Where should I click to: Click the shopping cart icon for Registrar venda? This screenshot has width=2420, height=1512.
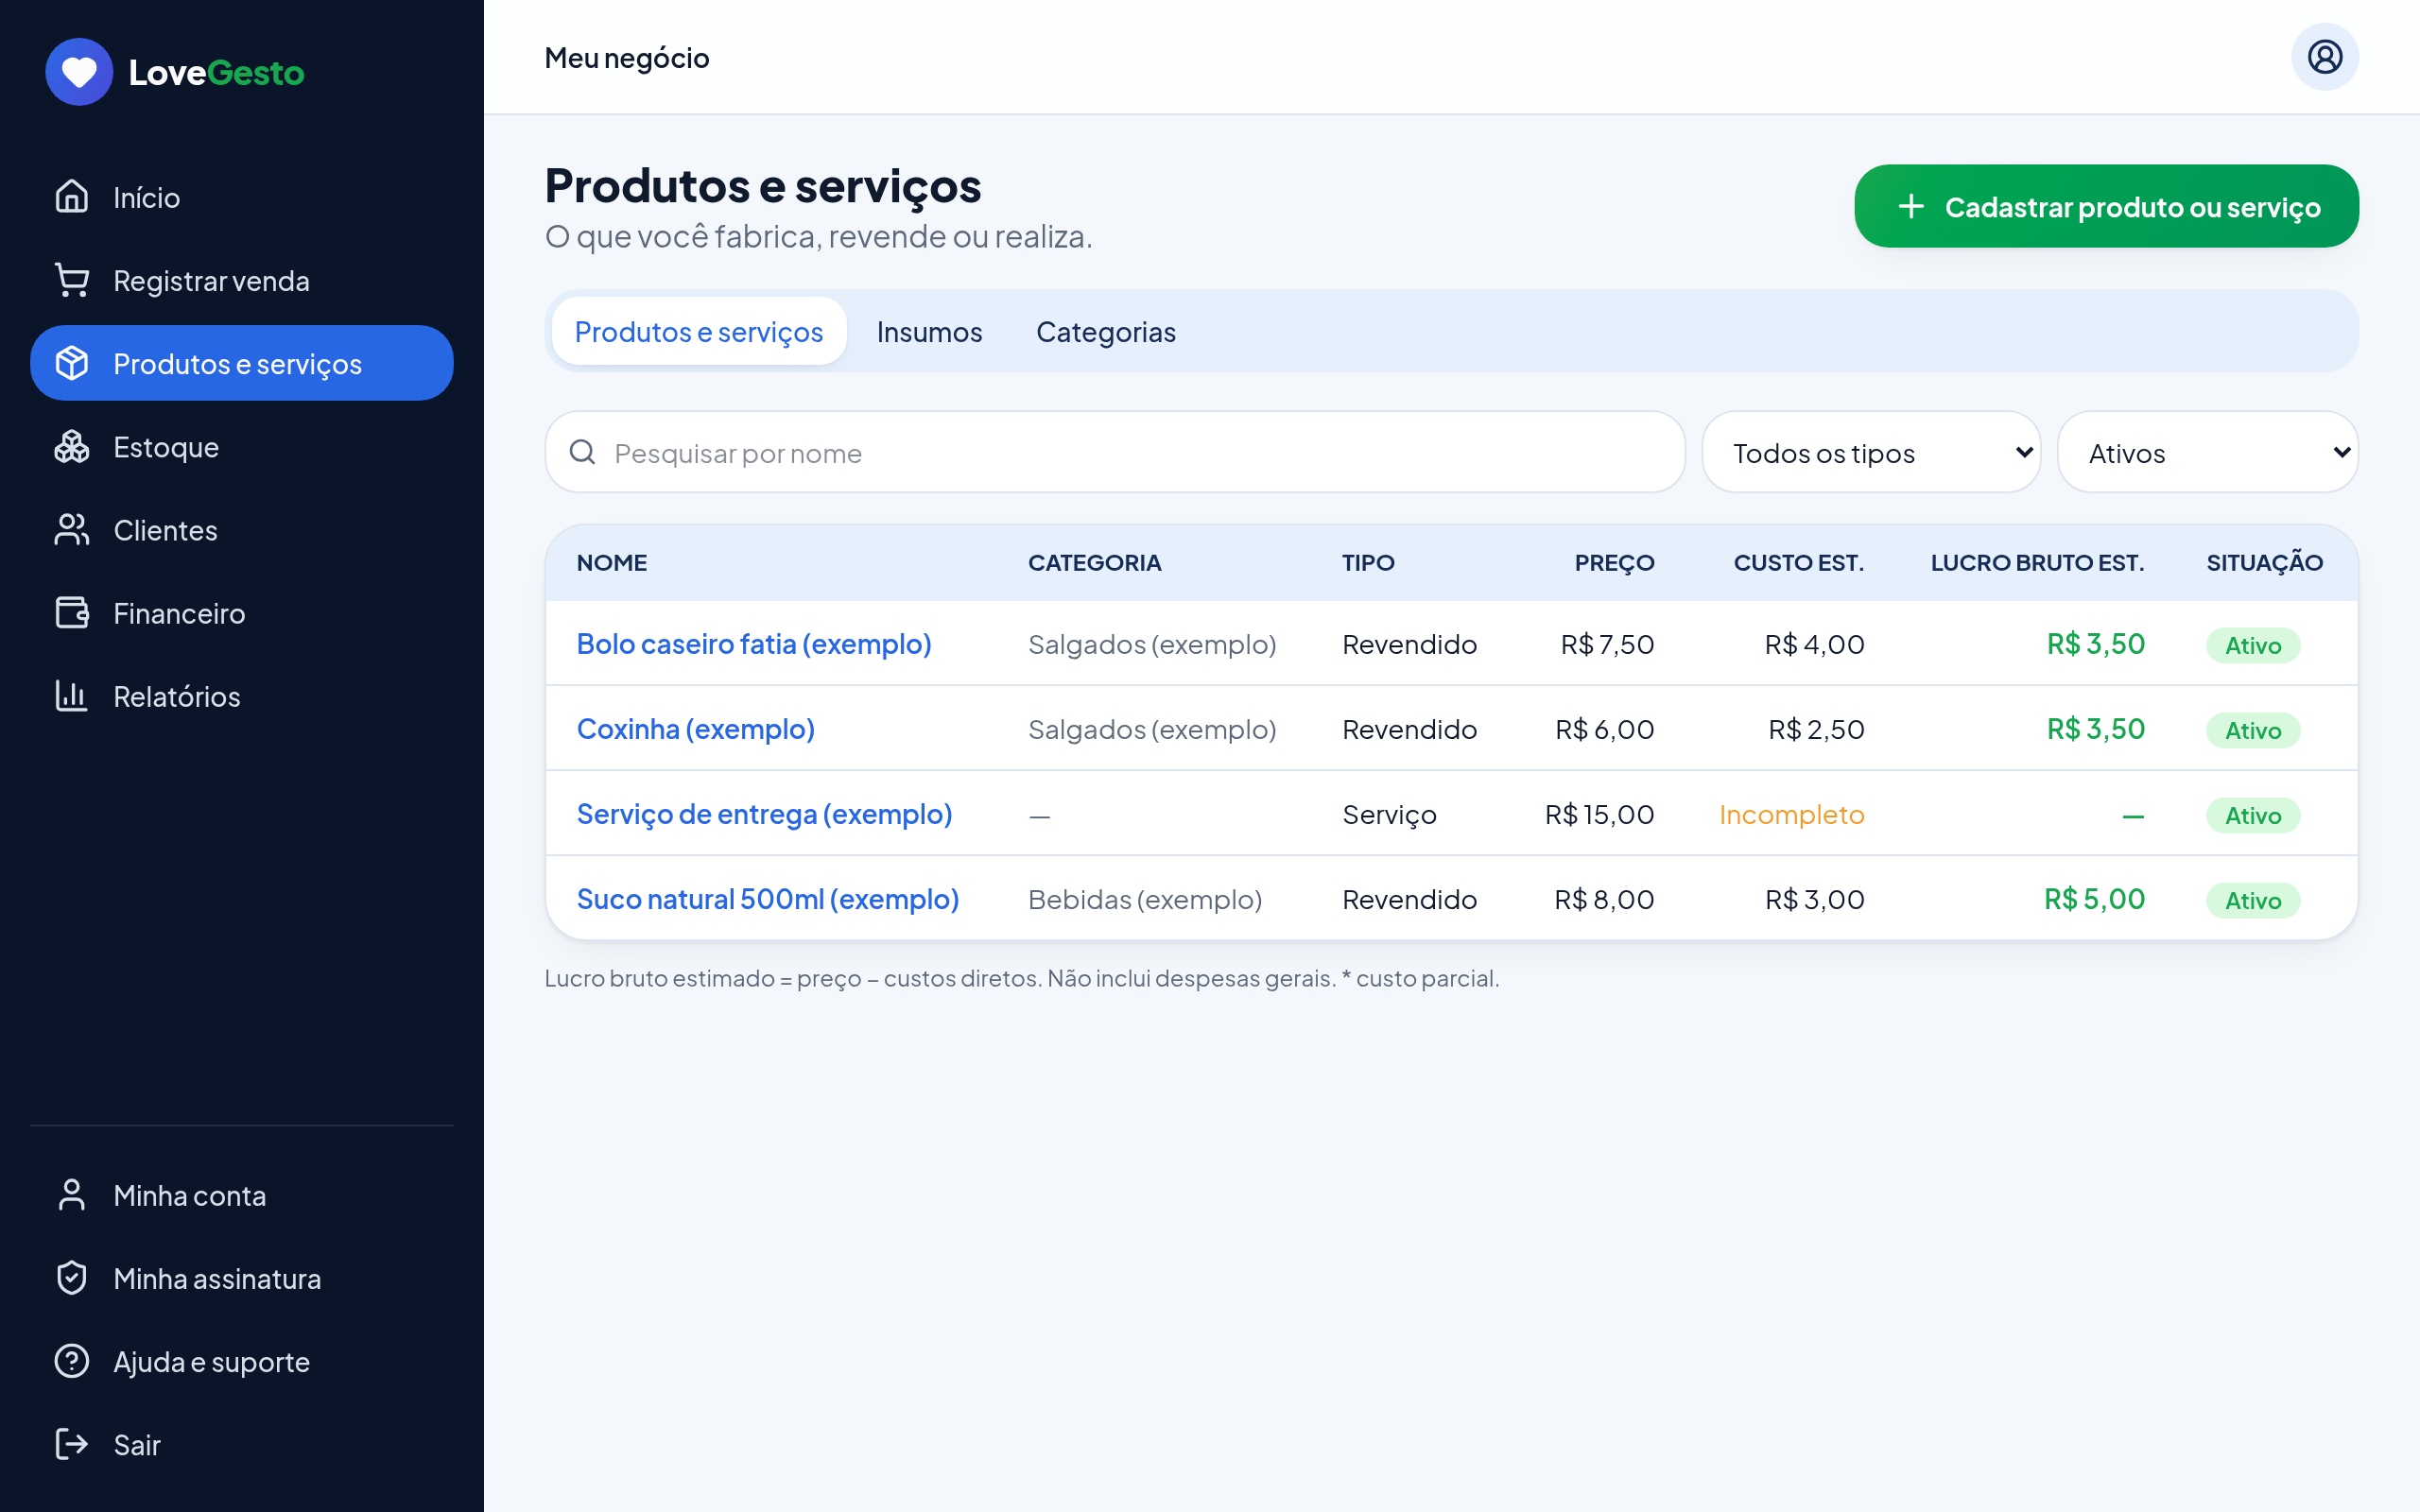coord(72,280)
